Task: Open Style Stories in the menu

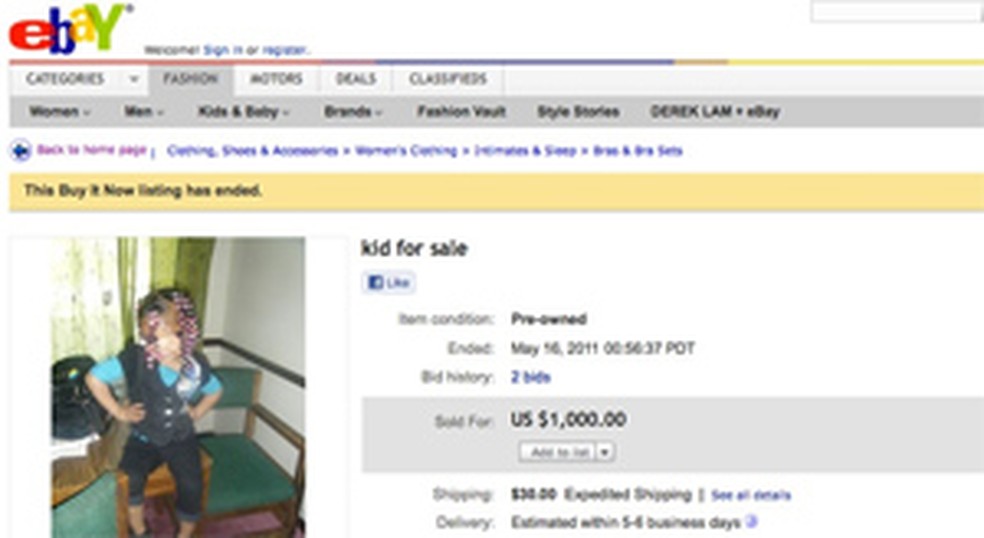Action: (578, 112)
